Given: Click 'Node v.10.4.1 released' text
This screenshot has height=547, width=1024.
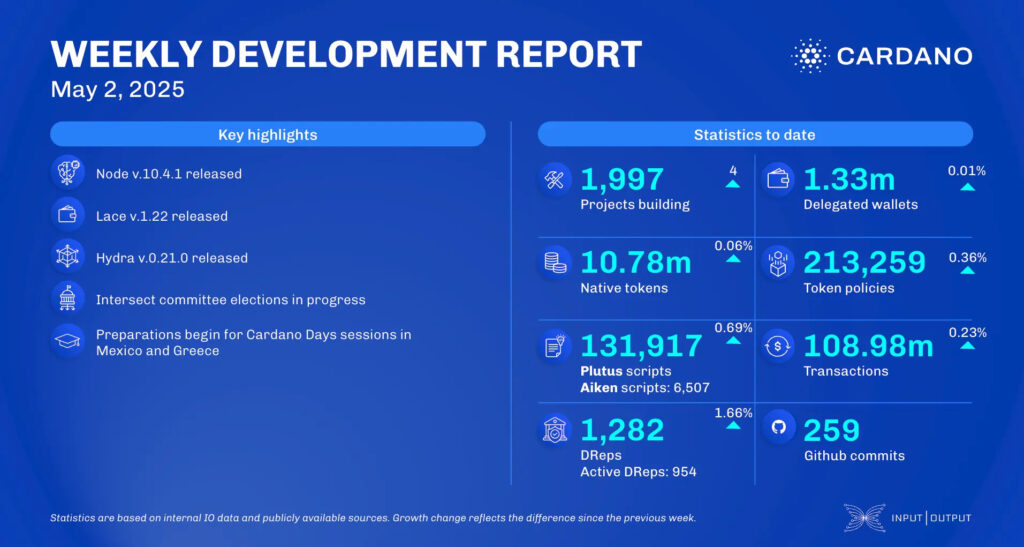Looking at the screenshot, I should [x=168, y=174].
